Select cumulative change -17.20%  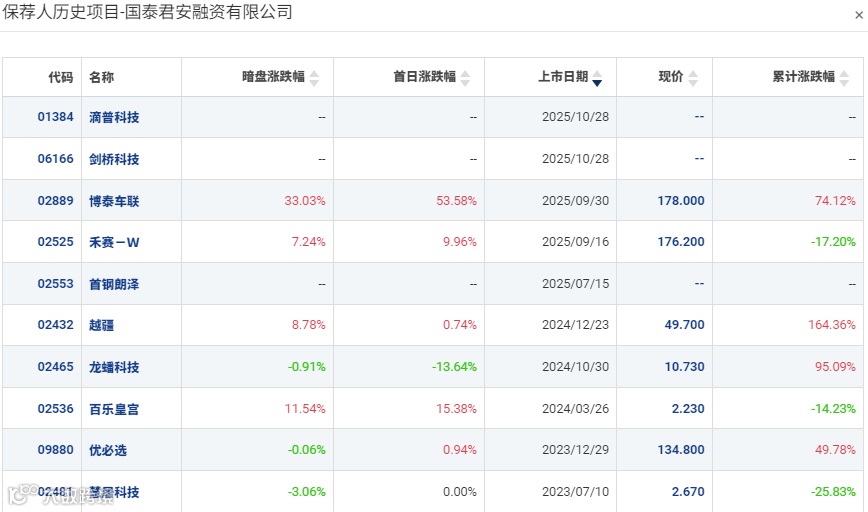pos(834,242)
